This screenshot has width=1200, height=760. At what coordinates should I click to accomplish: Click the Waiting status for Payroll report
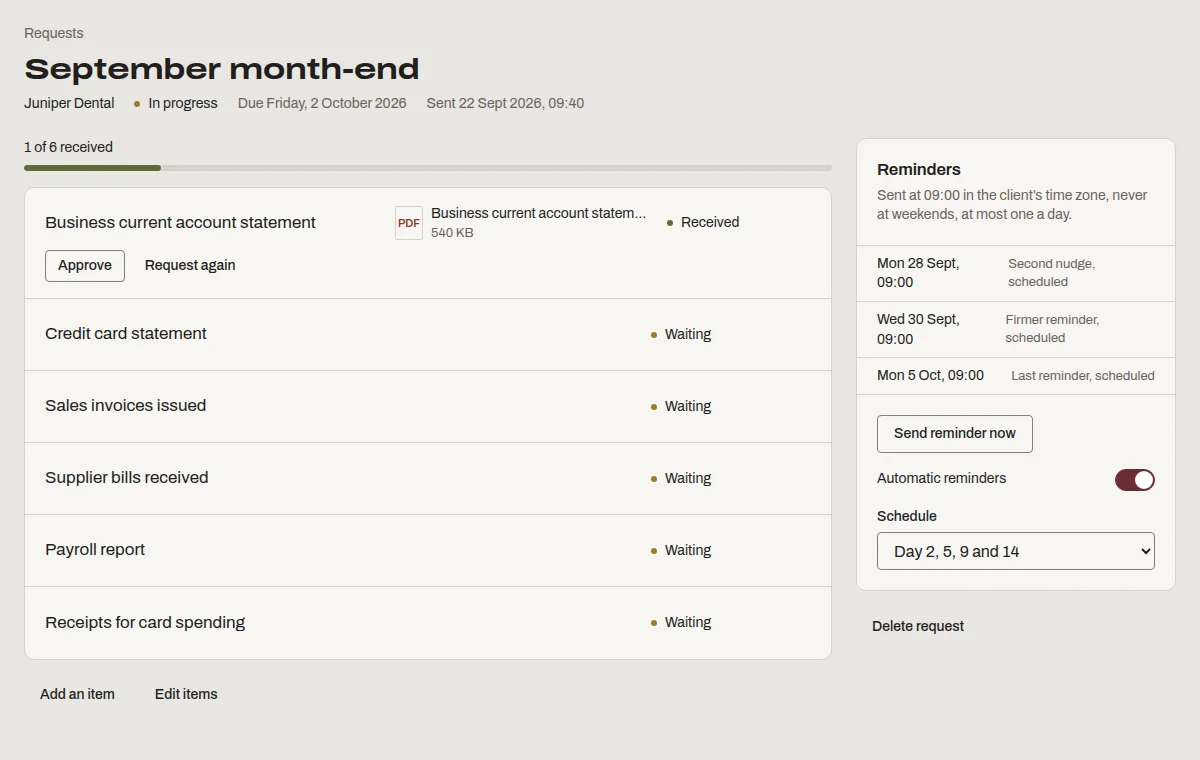tap(681, 551)
